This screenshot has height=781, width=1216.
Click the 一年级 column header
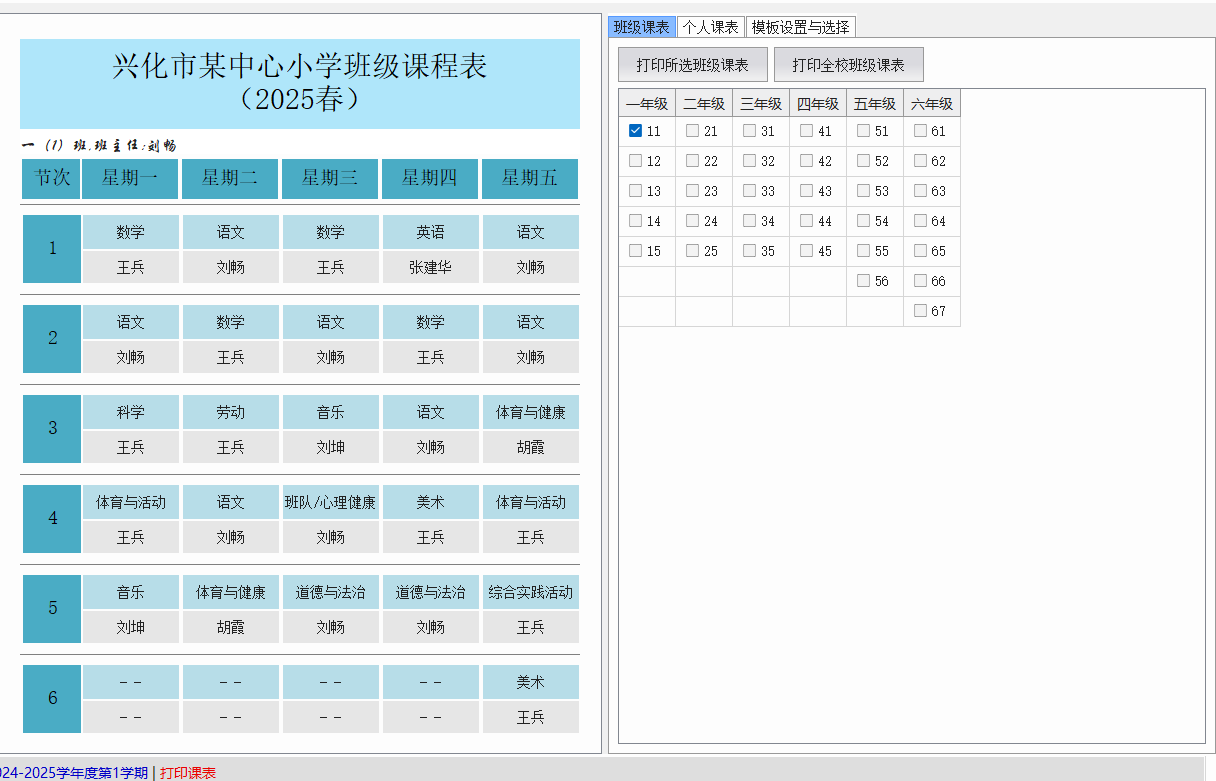(x=646, y=104)
